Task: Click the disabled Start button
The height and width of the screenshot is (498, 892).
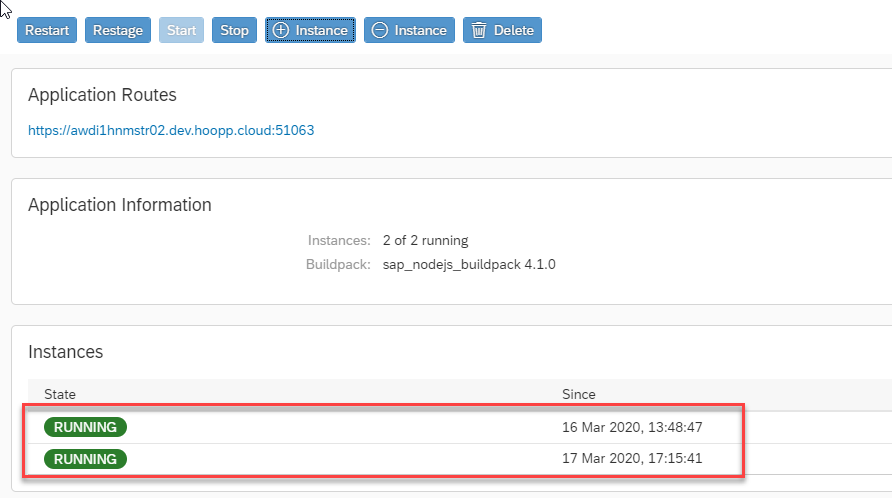Action: tap(181, 30)
